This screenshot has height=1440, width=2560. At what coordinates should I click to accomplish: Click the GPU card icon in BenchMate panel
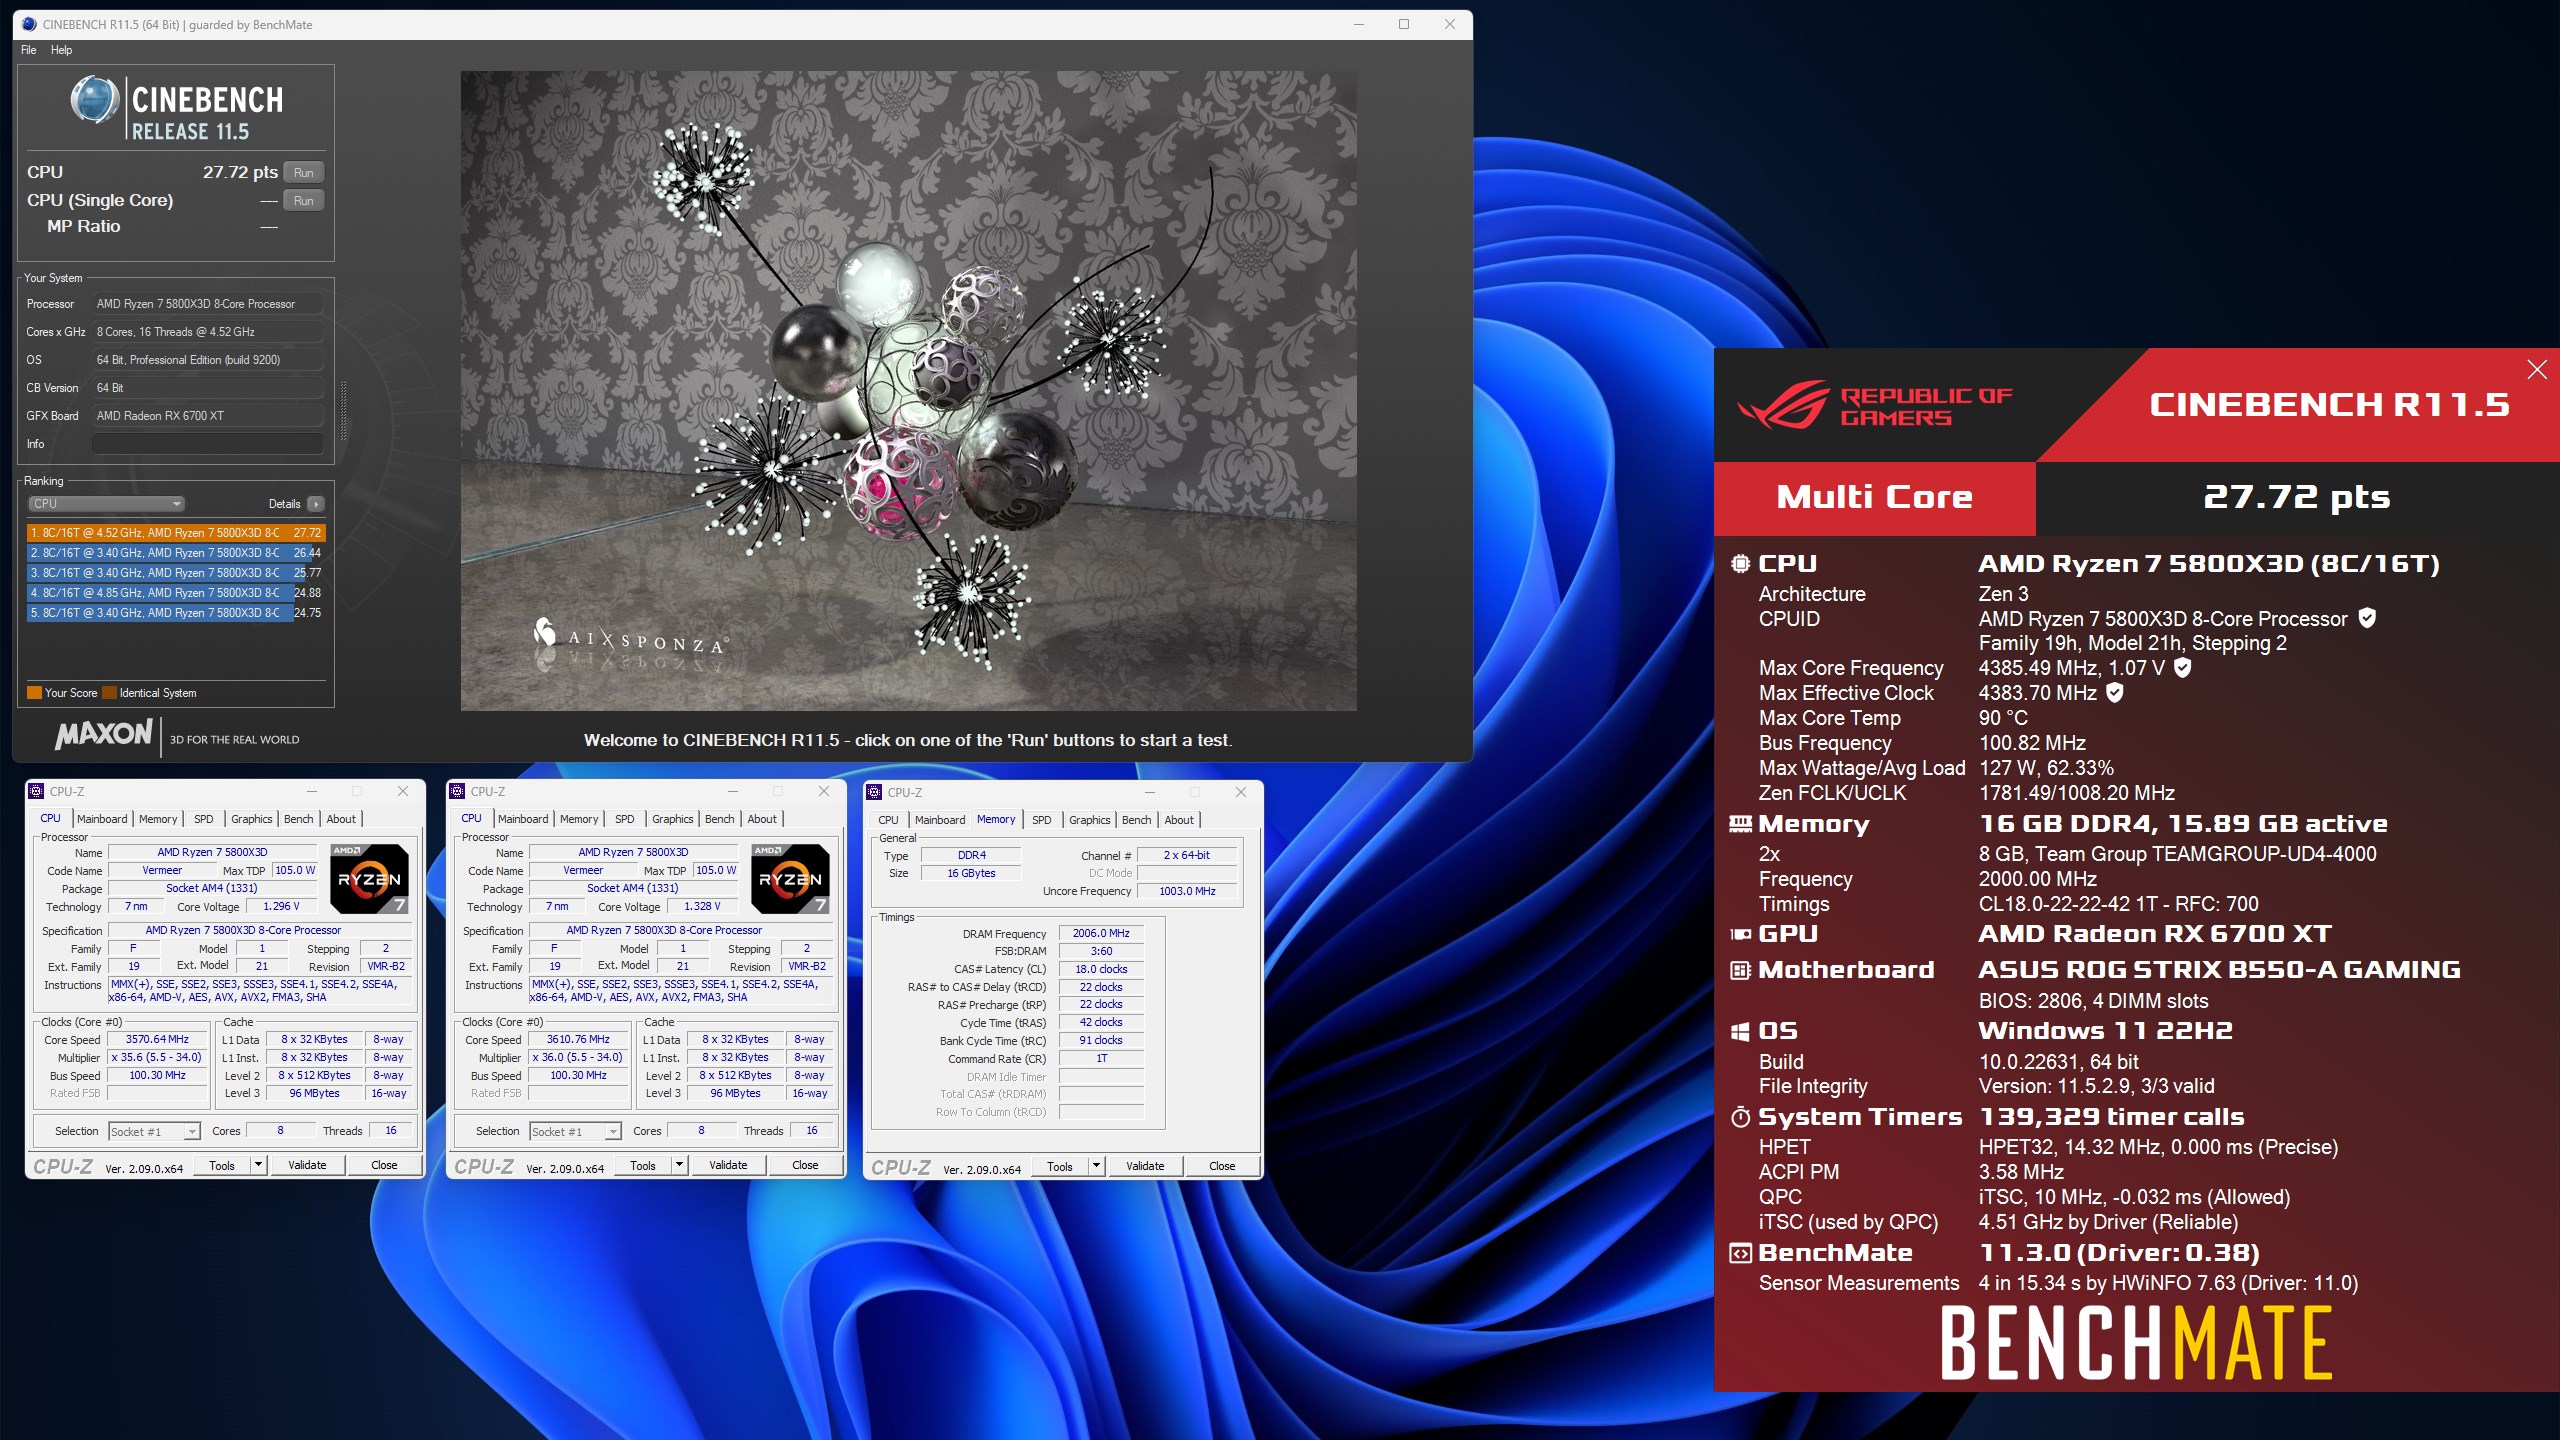coord(1740,934)
